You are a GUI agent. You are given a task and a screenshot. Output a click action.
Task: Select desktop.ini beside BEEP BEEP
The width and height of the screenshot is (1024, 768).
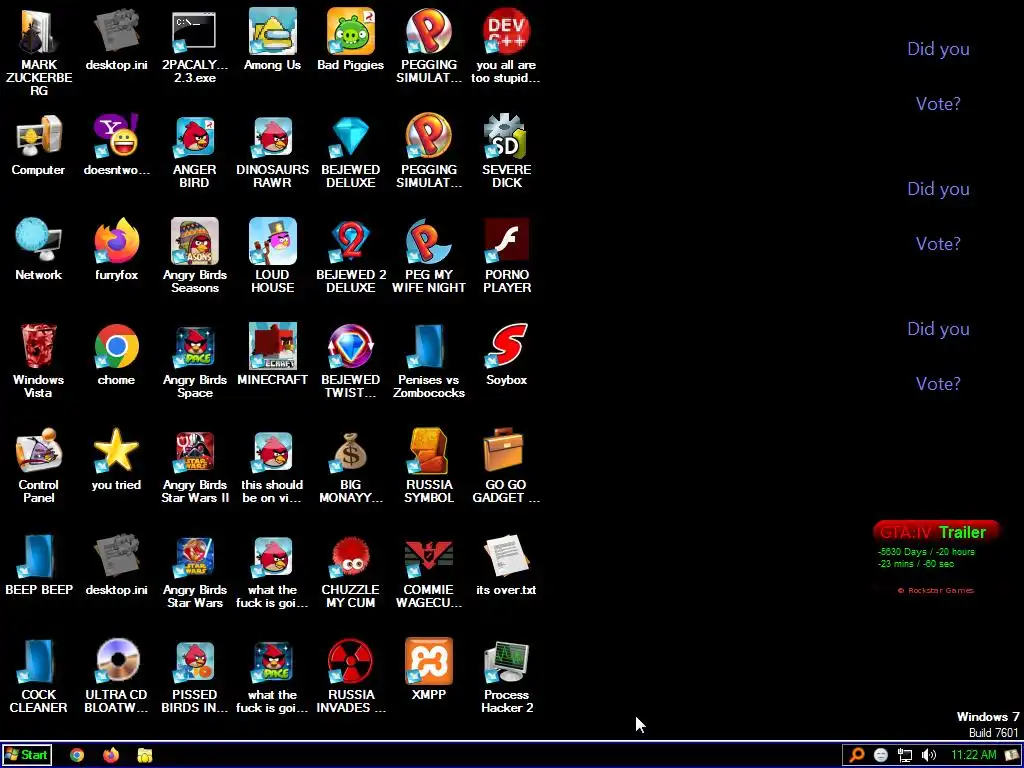(x=116, y=557)
